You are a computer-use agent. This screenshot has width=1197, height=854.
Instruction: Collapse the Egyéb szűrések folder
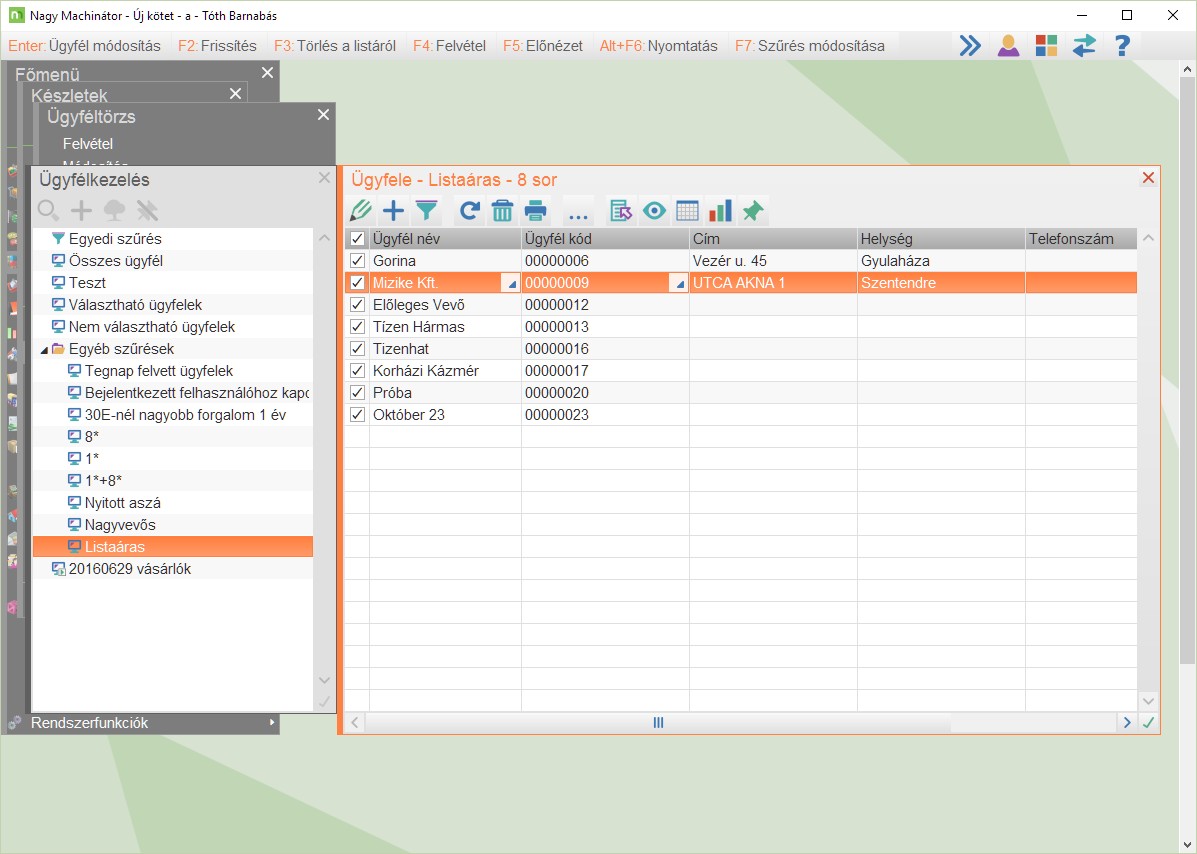click(x=43, y=349)
